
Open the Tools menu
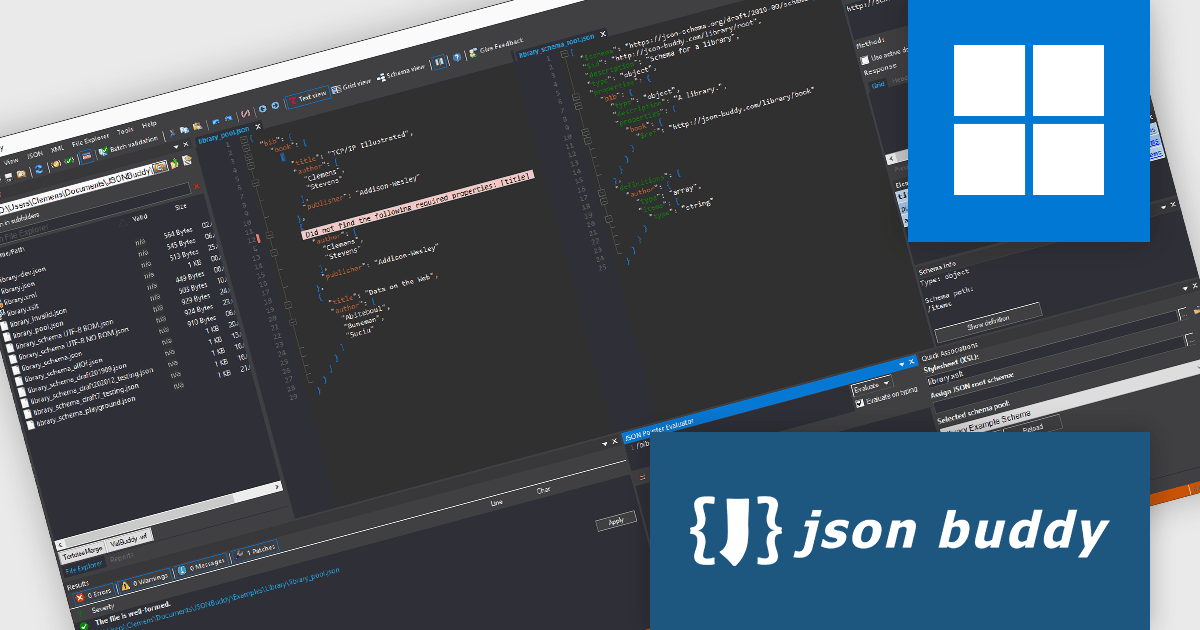(x=126, y=129)
